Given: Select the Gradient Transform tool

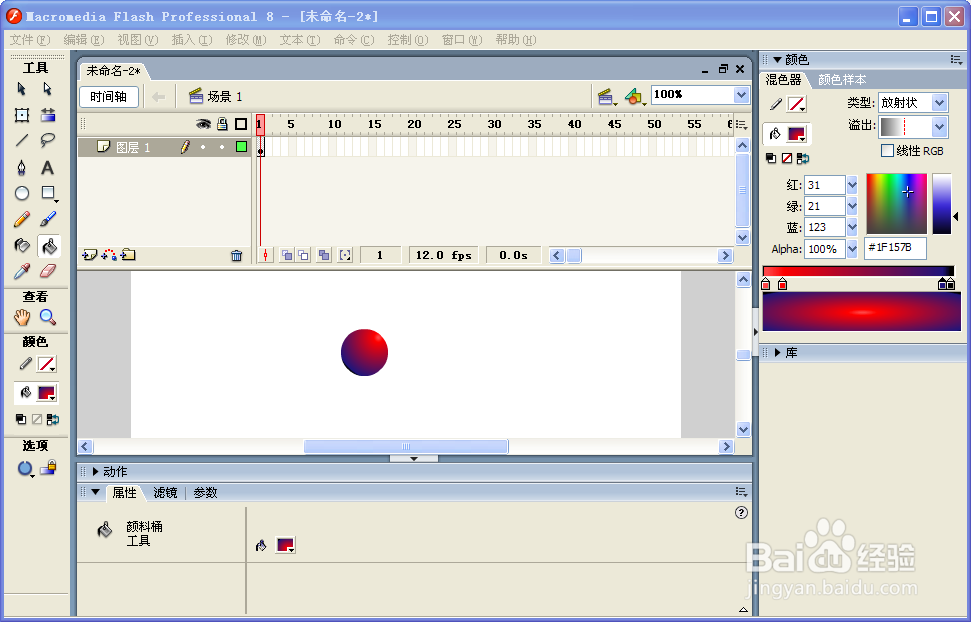Looking at the screenshot, I should pyautogui.click(x=48, y=115).
